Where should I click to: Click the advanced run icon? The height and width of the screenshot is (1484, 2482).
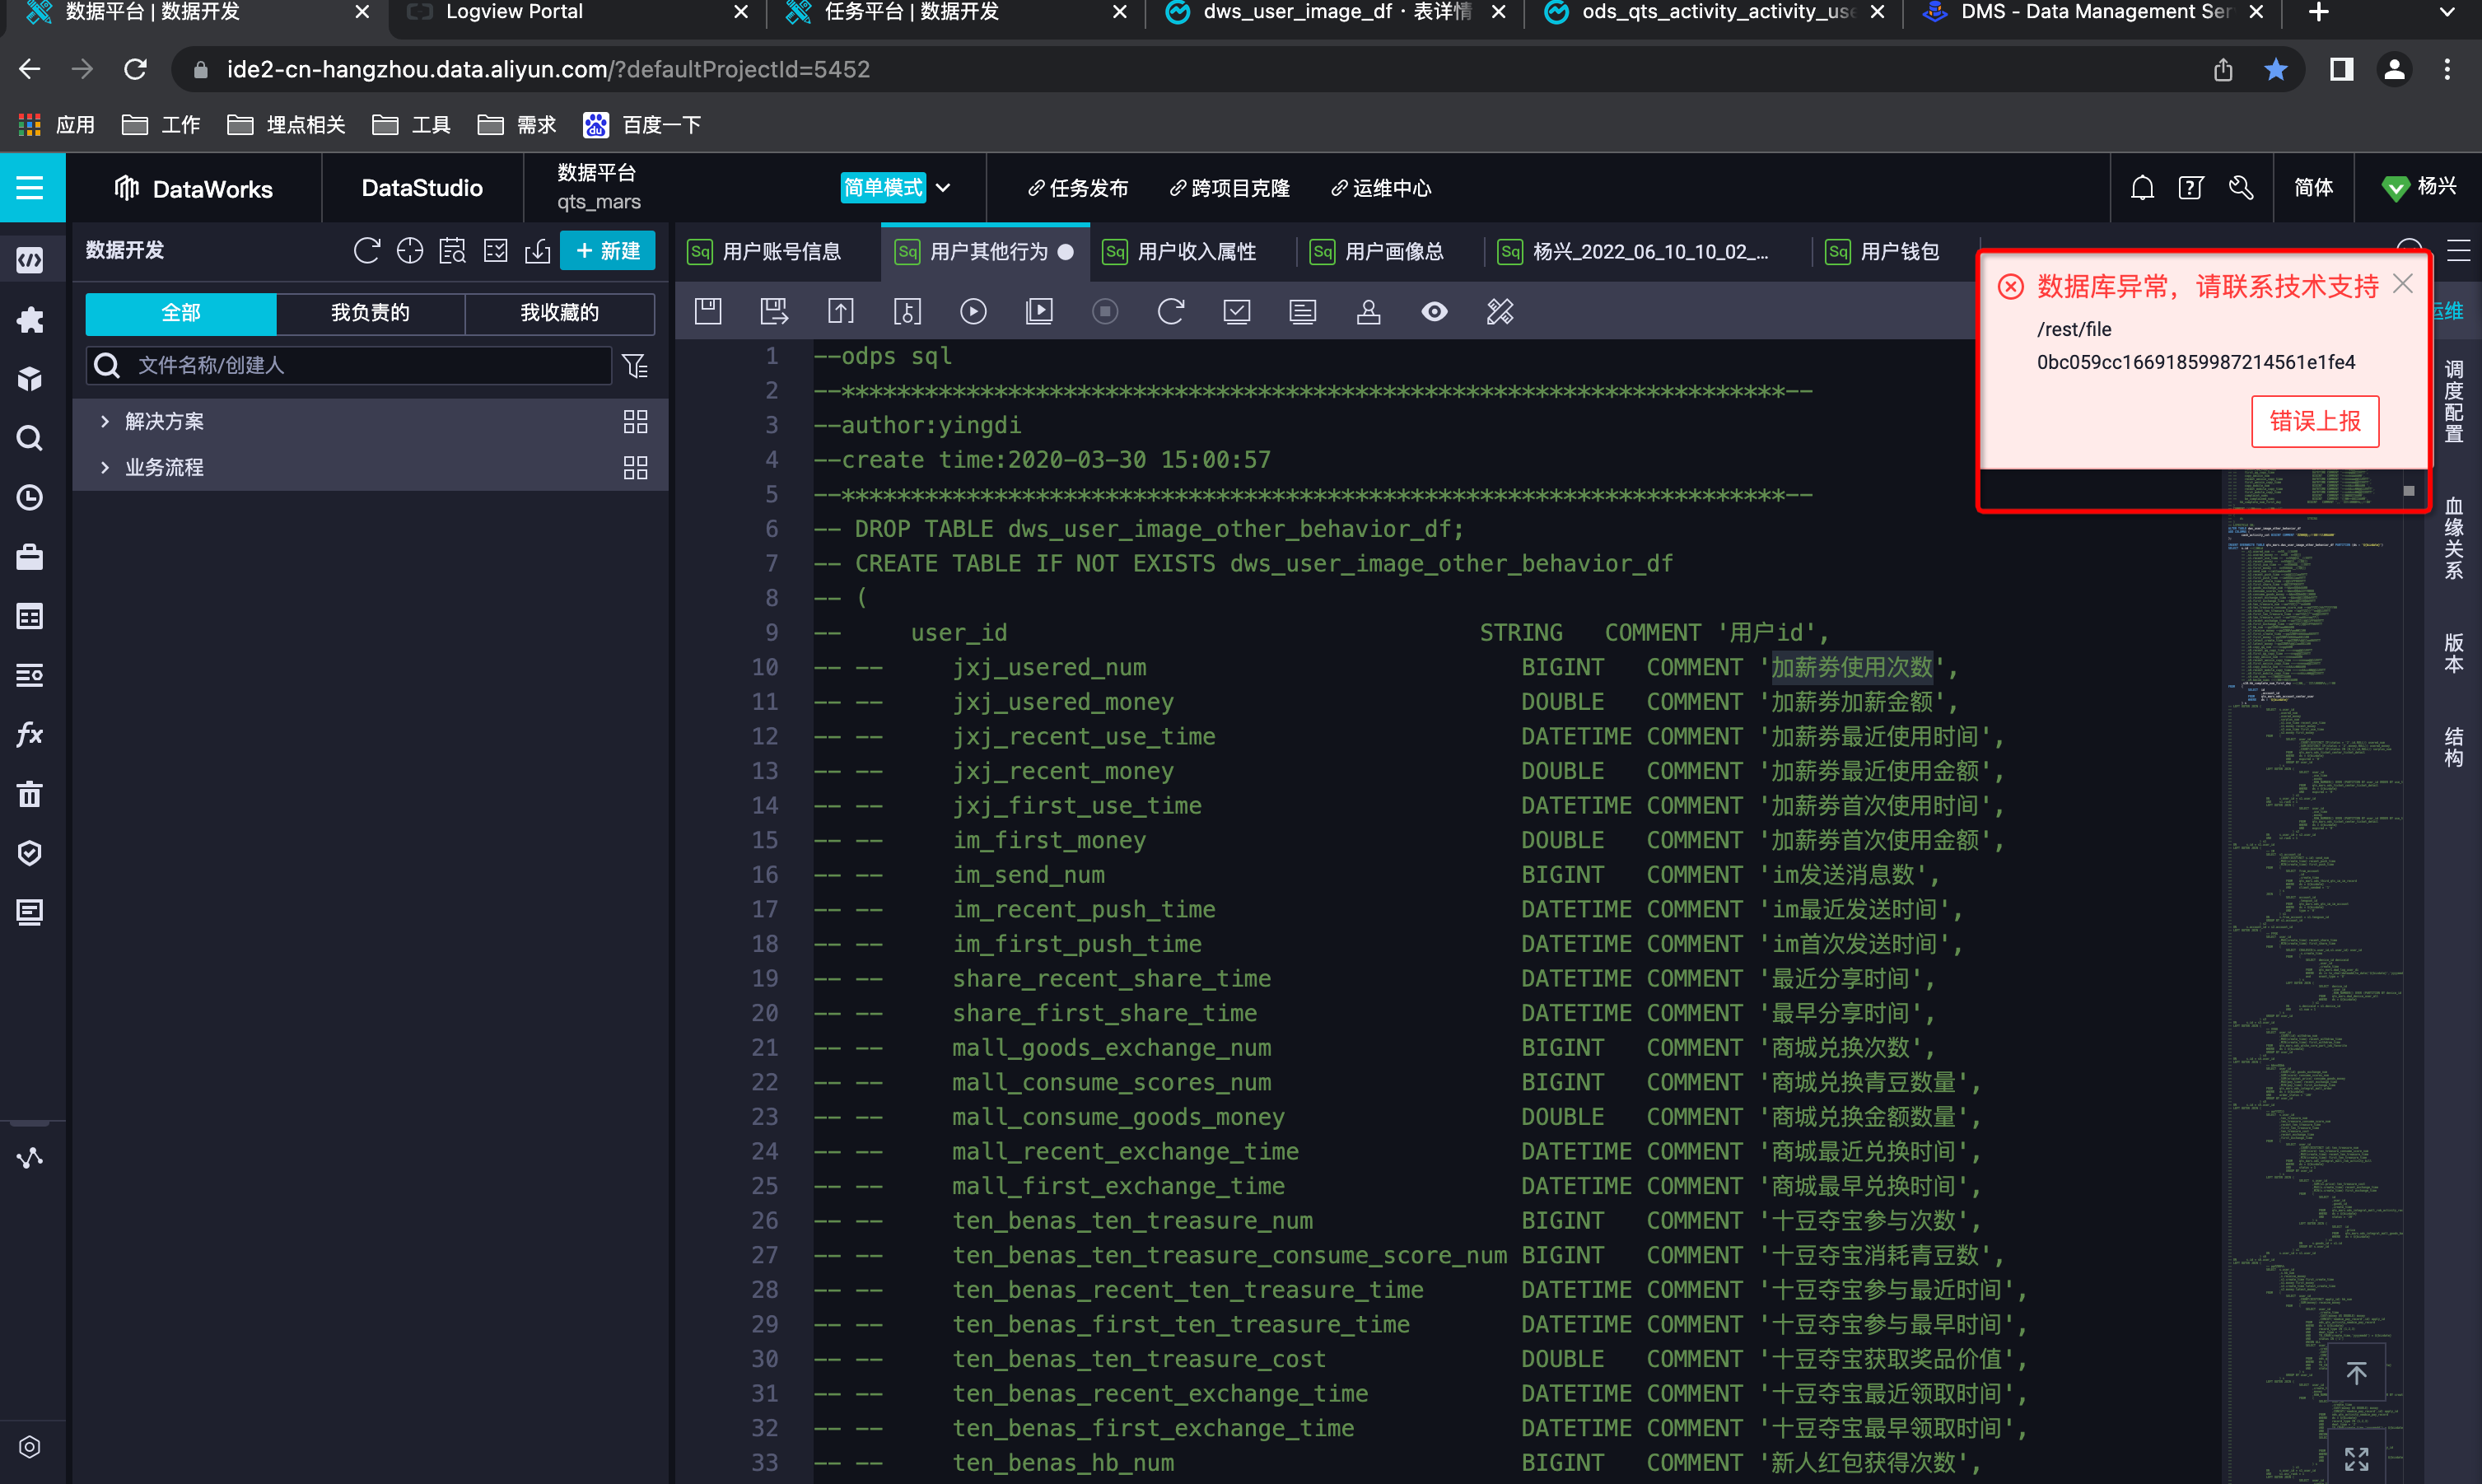pyautogui.click(x=1039, y=312)
